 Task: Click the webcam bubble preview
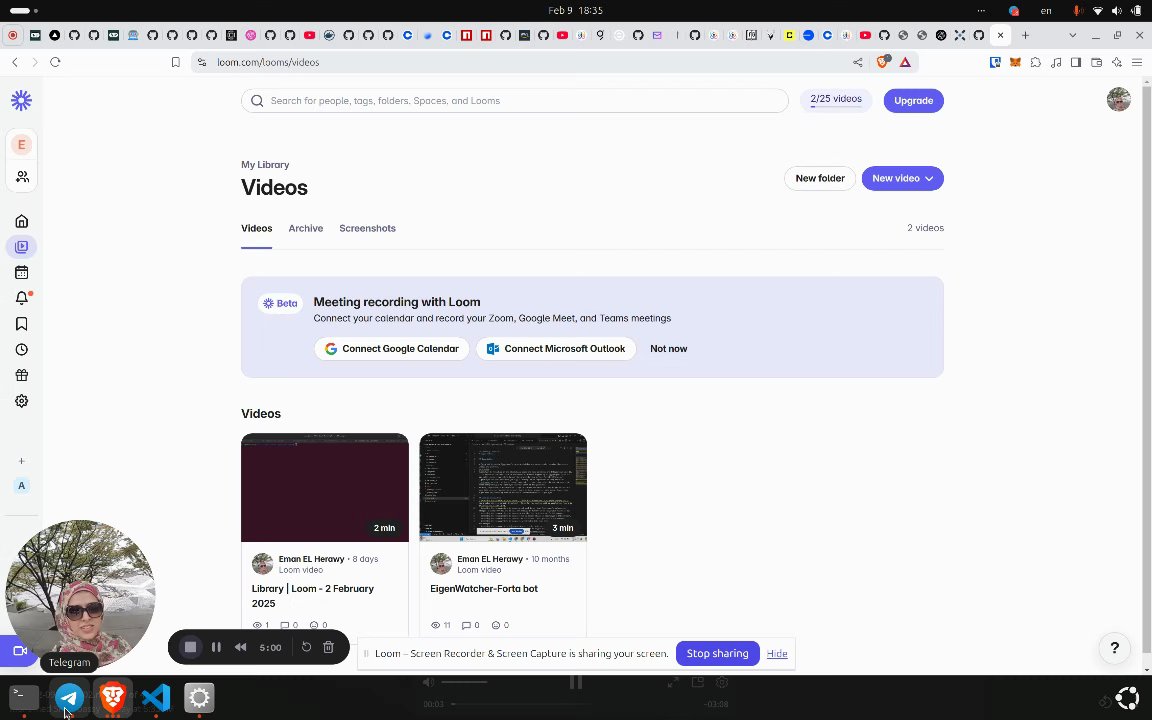(80, 594)
